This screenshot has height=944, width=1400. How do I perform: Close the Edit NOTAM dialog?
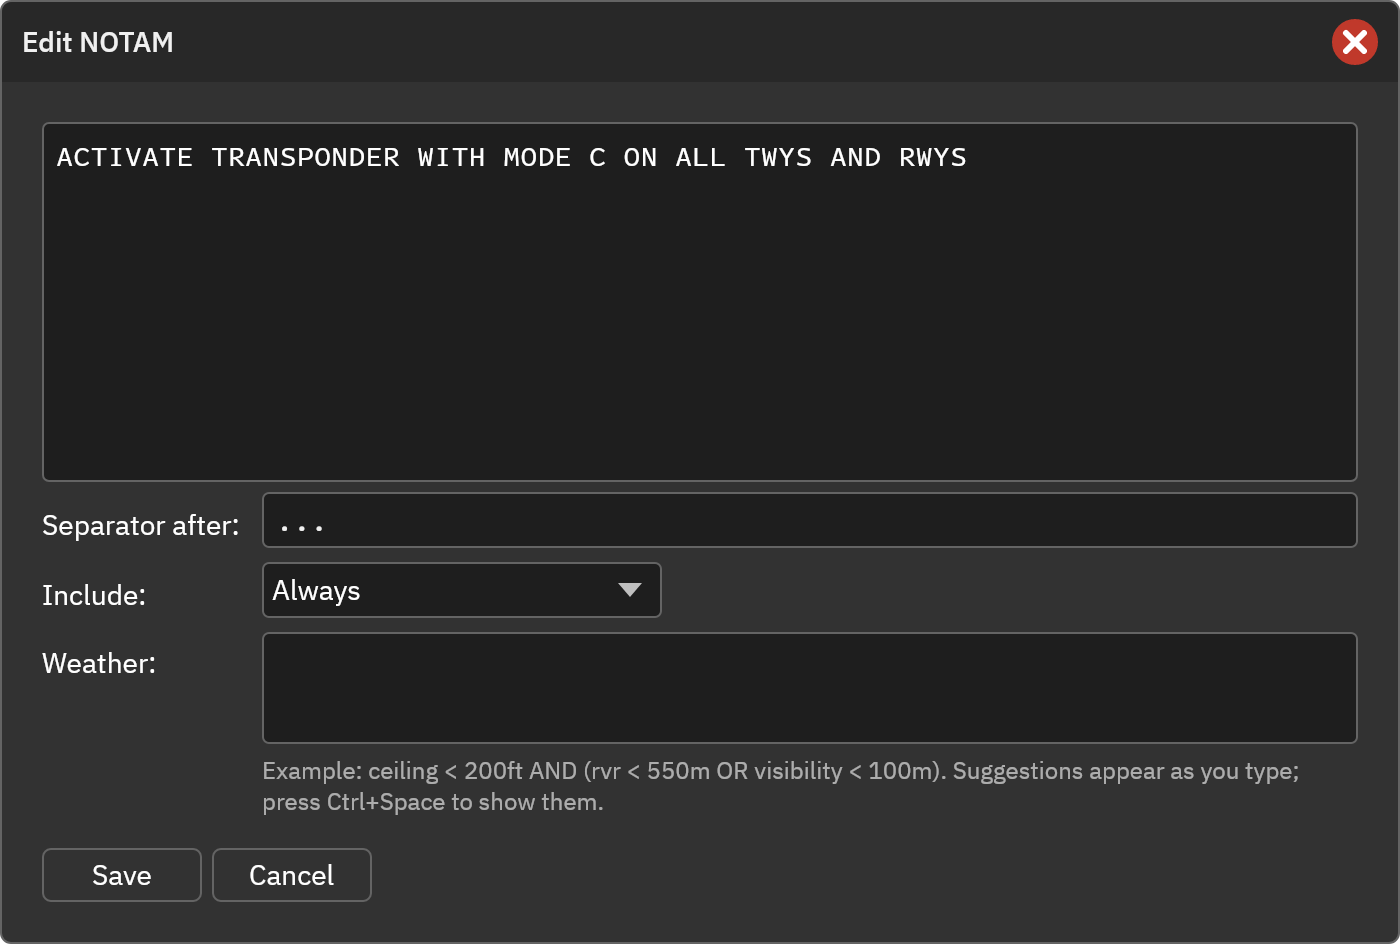click(x=1355, y=42)
